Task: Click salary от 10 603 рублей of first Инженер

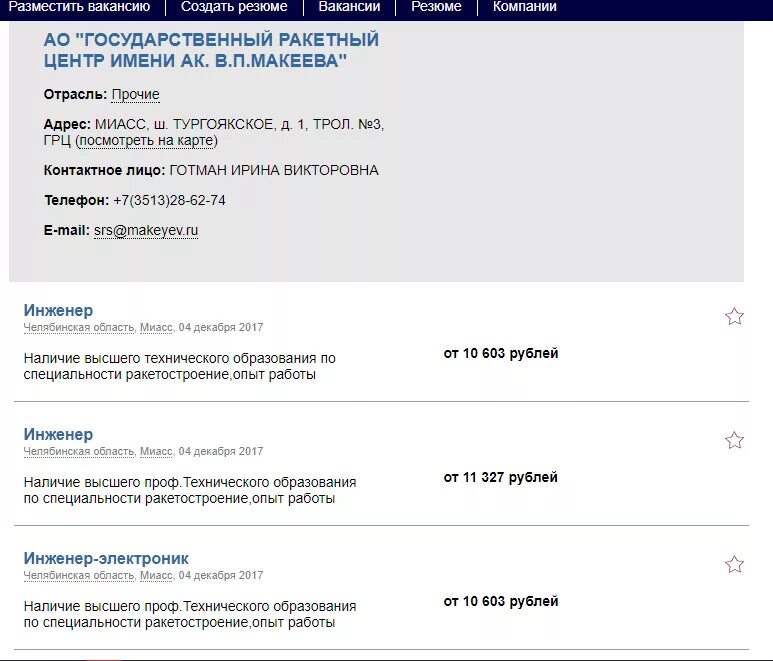Action: tap(501, 353)
